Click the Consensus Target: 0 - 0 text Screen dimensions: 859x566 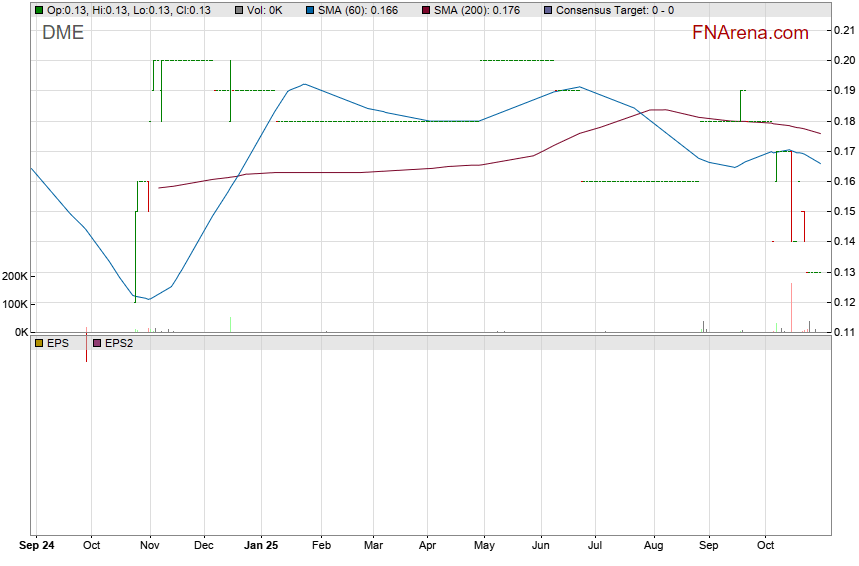pos(615,10)
